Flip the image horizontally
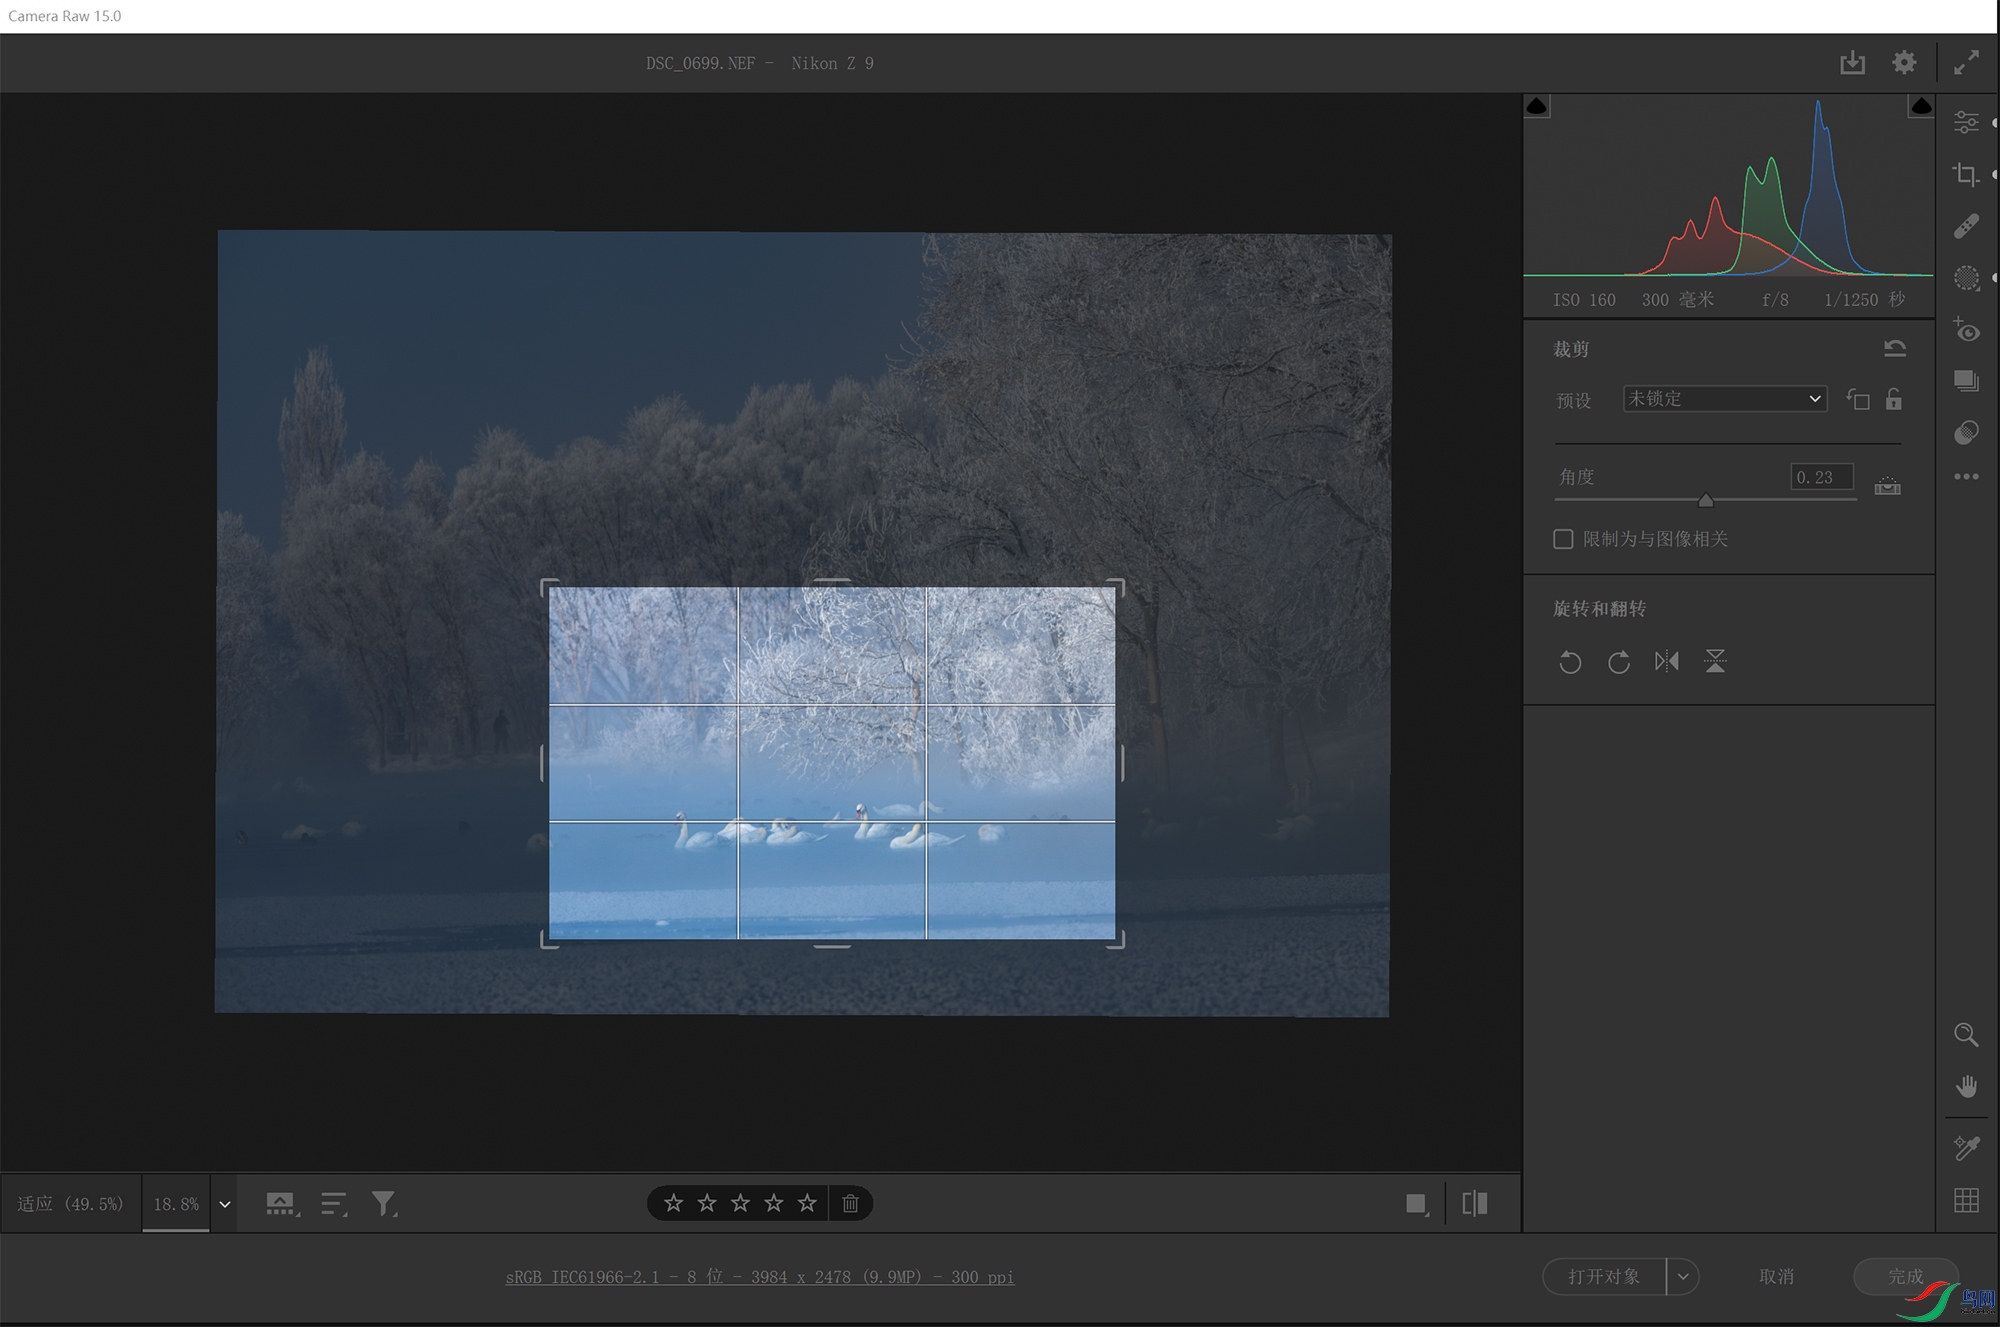The image size is (2000, 1327). (1666, 661)
